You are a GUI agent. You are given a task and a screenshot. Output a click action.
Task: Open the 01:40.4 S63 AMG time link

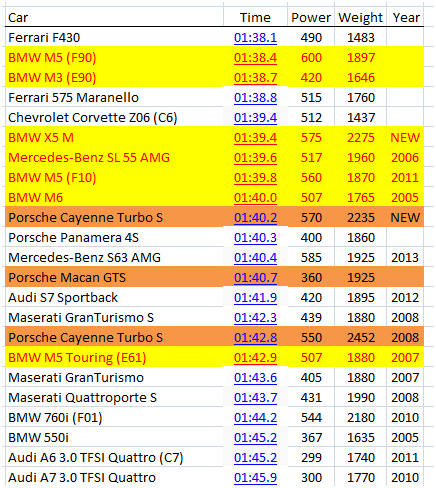[255, 257]
